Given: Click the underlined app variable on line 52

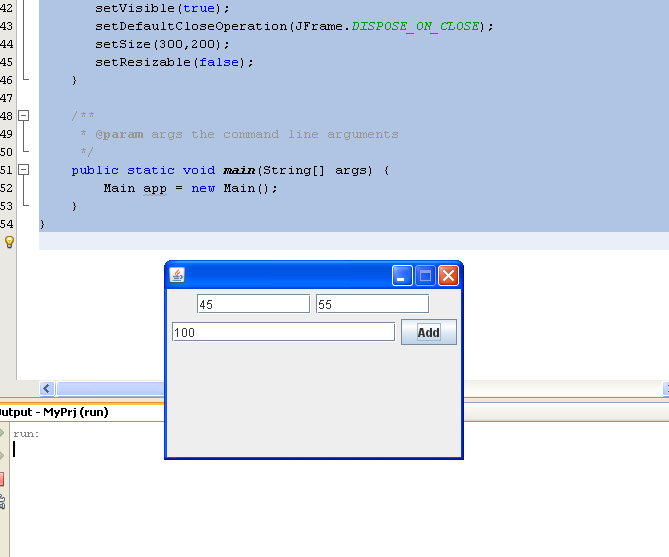Looking at the screenshot, I should 155,189.
